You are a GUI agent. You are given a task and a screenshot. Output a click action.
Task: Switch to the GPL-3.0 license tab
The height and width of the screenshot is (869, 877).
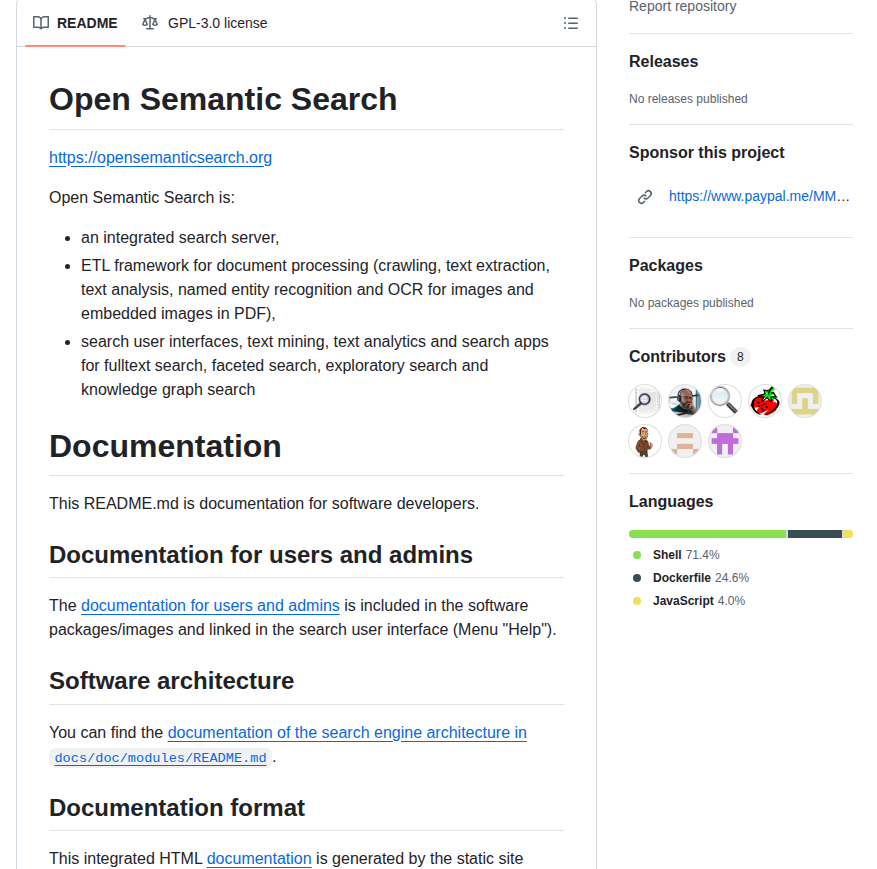217,23
